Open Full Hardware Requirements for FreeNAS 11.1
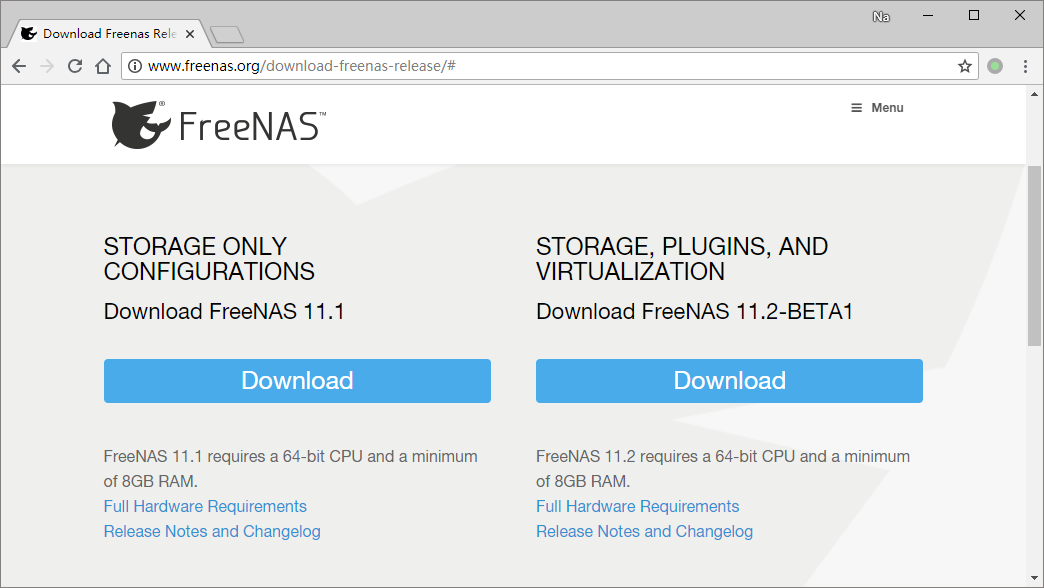1044x588 pixels. (x=205, y=506)
